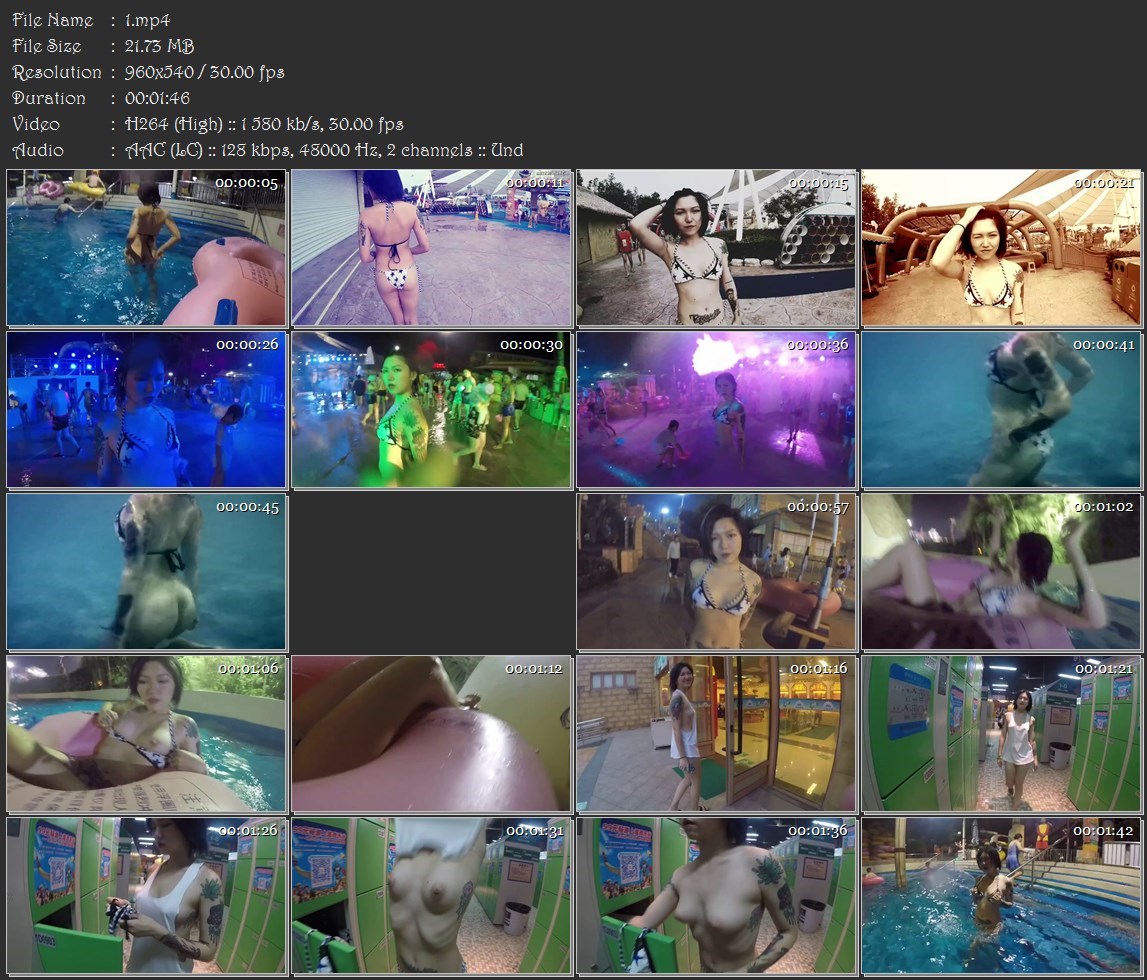Screen dimensions: 1147x980
Task: Click the 'File Size' label
Action: (x=47, y=46)
